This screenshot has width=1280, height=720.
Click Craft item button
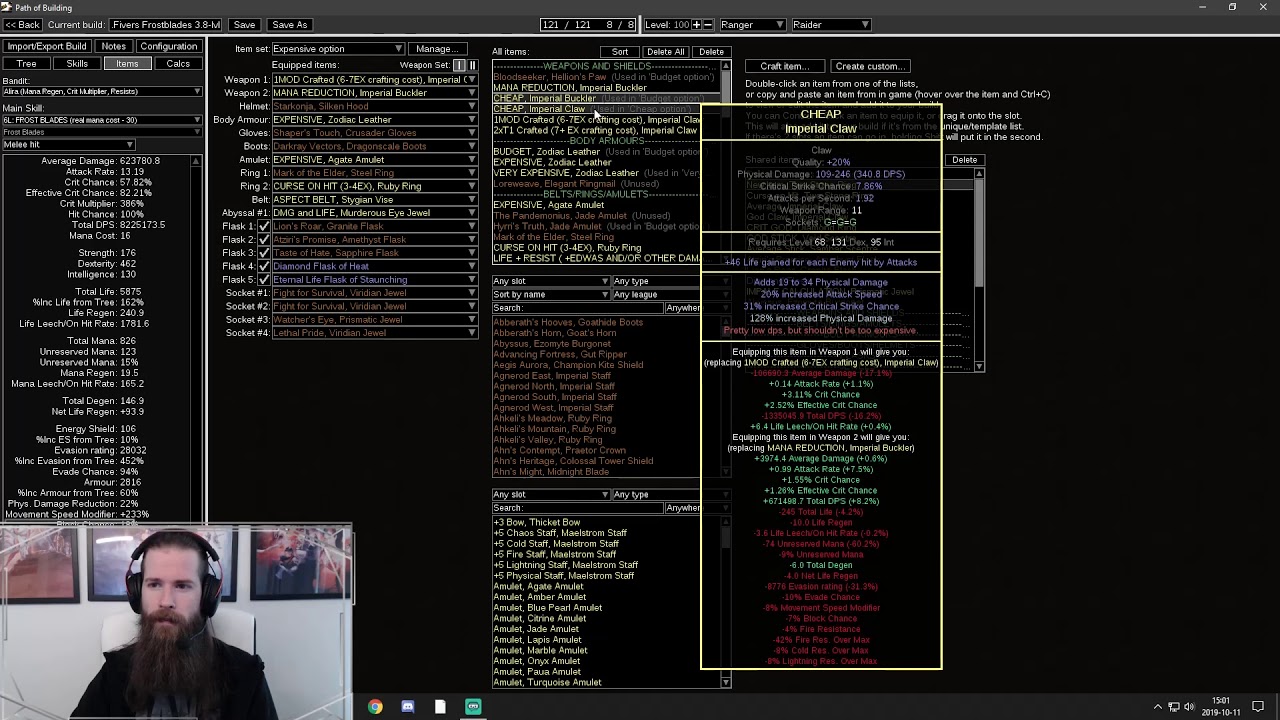click(784, 67)
